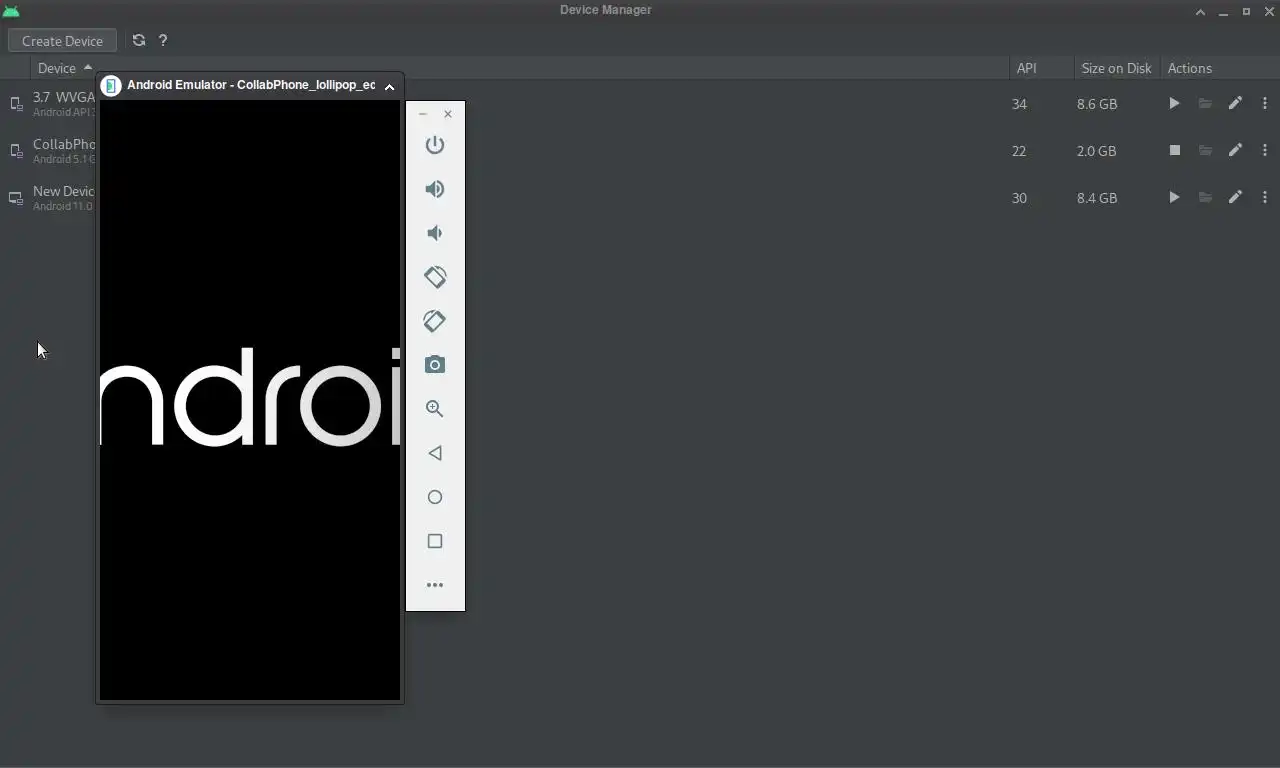This screenshot has height=768, width=1280.
Task: Click the emulator power button
Action: (x=435, y=145)
